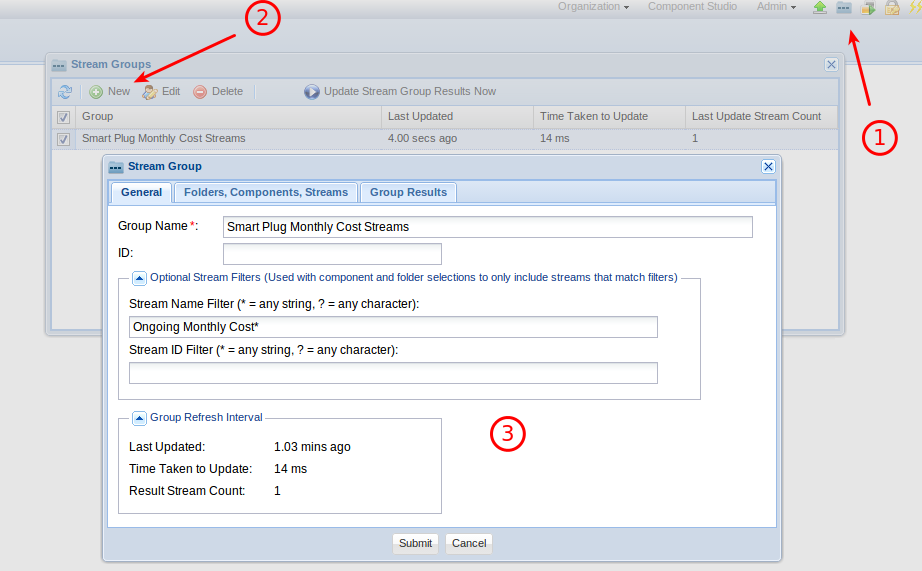Switch to the Folders, Components, Streams tab

click(266, 192)
